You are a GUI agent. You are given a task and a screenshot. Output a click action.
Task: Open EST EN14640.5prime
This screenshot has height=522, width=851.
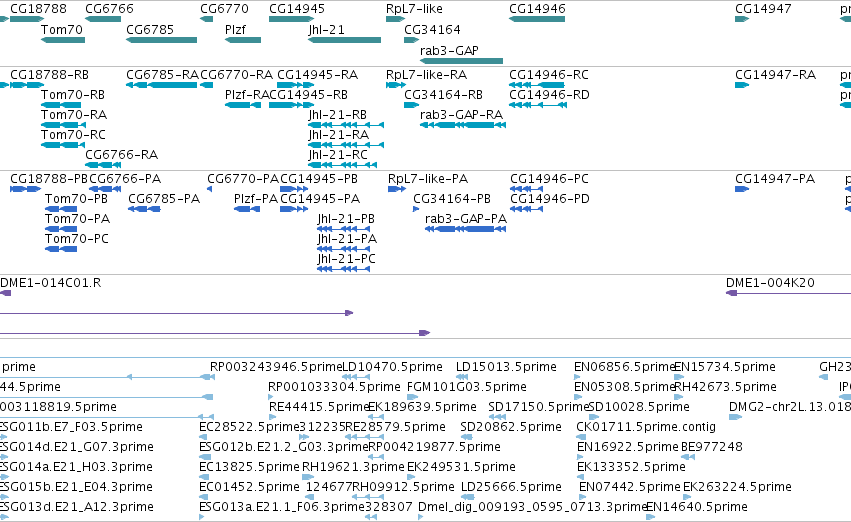pos(651,517)
